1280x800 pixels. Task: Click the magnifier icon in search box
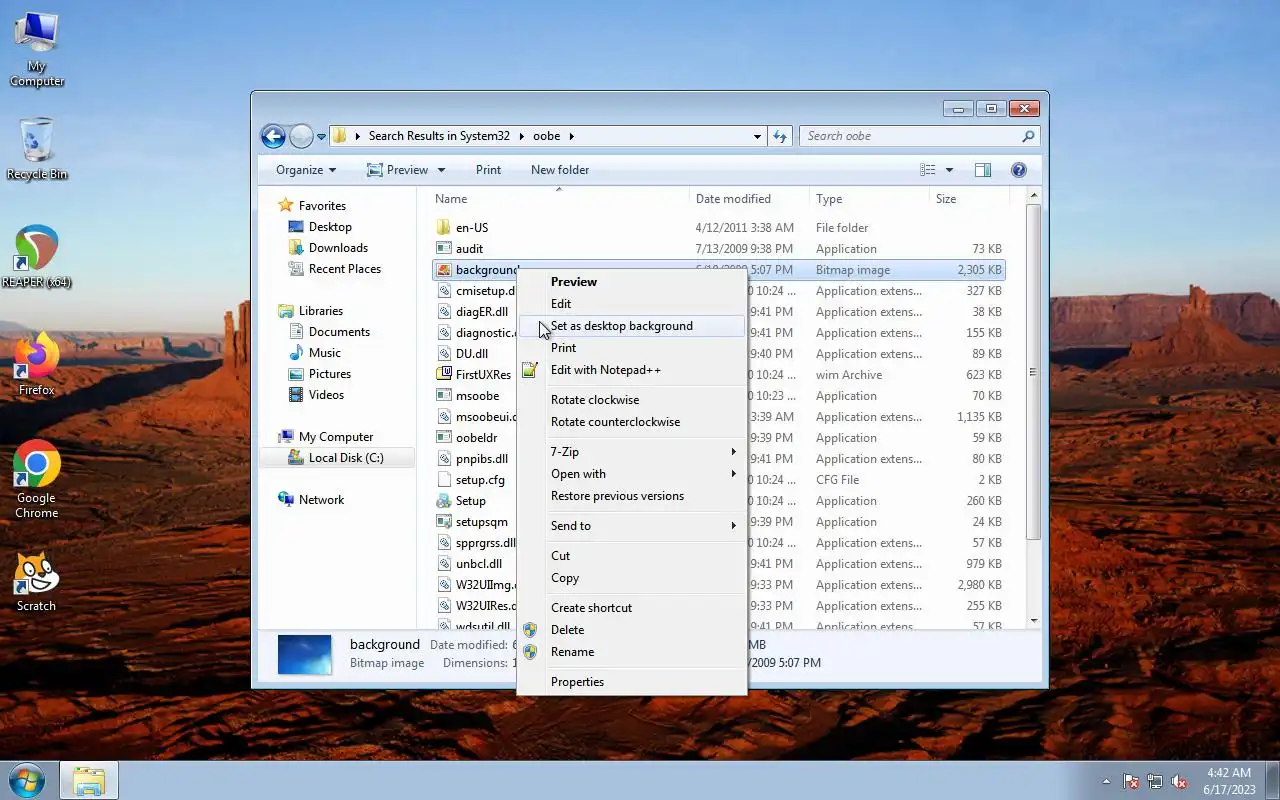click(x=1028, y=136)
